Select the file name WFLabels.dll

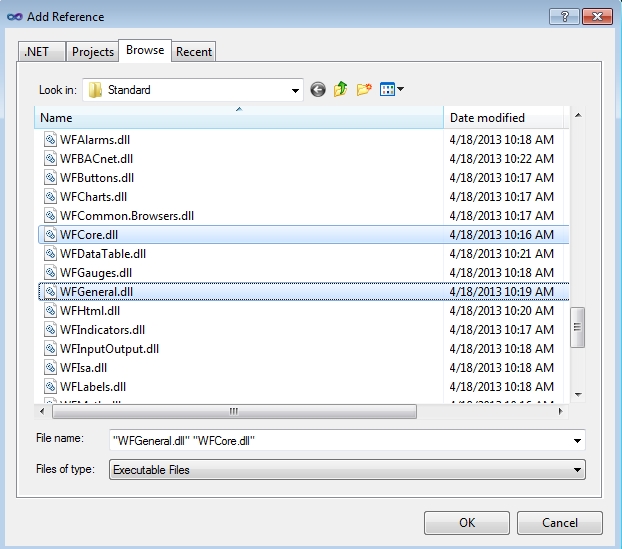tap(93, 387)
